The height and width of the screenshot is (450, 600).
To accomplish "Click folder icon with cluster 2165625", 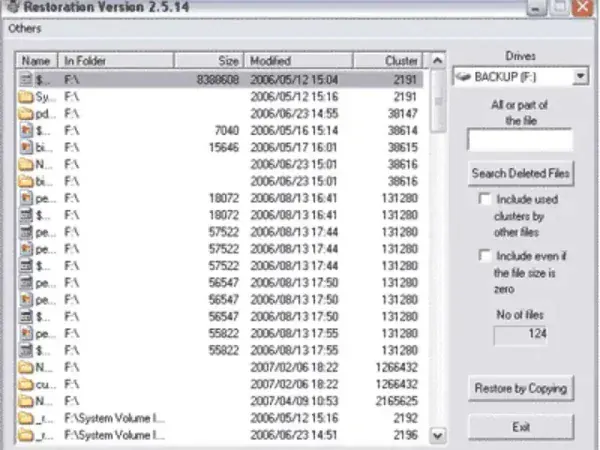I will (27, 402).
